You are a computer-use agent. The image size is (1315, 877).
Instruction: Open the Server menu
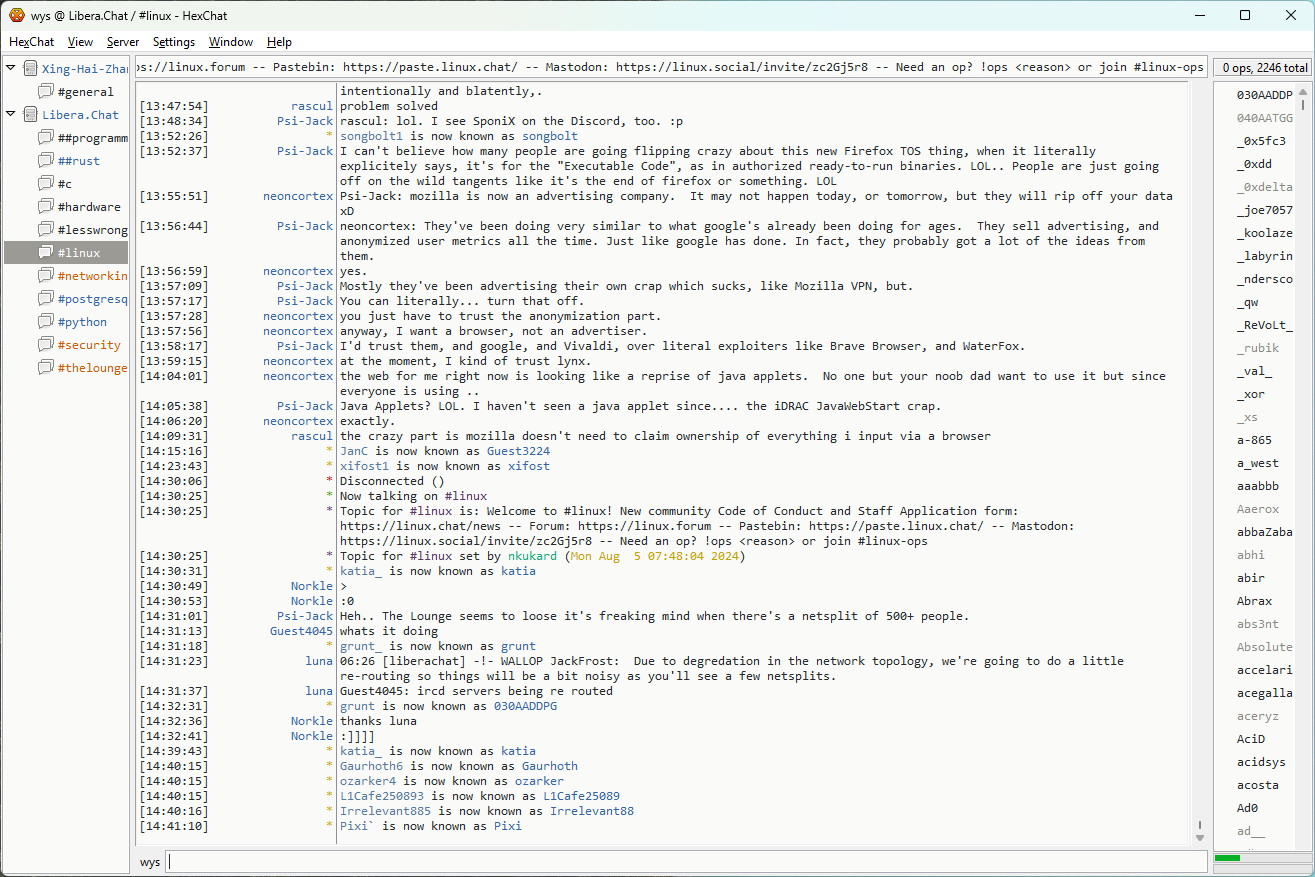pos(123,42)
